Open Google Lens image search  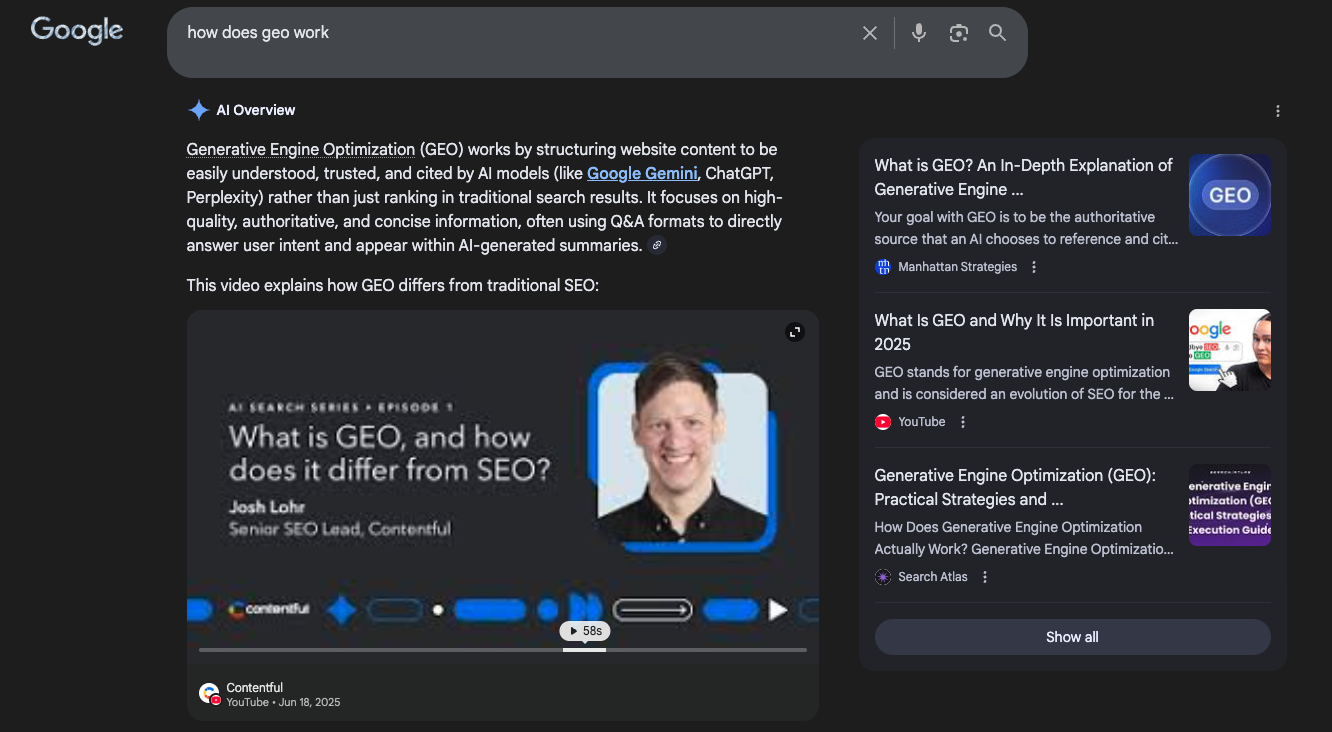[x=958, y=33]
